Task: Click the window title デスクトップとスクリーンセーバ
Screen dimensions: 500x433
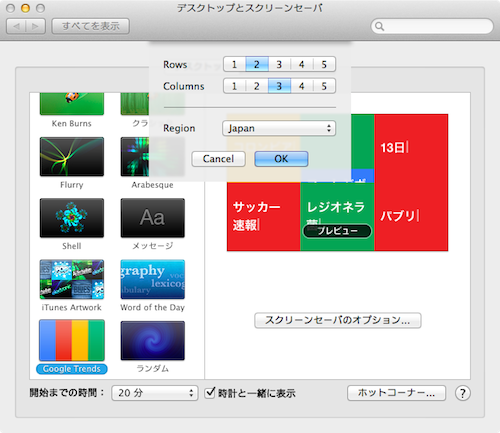Action: click(250, 8)
